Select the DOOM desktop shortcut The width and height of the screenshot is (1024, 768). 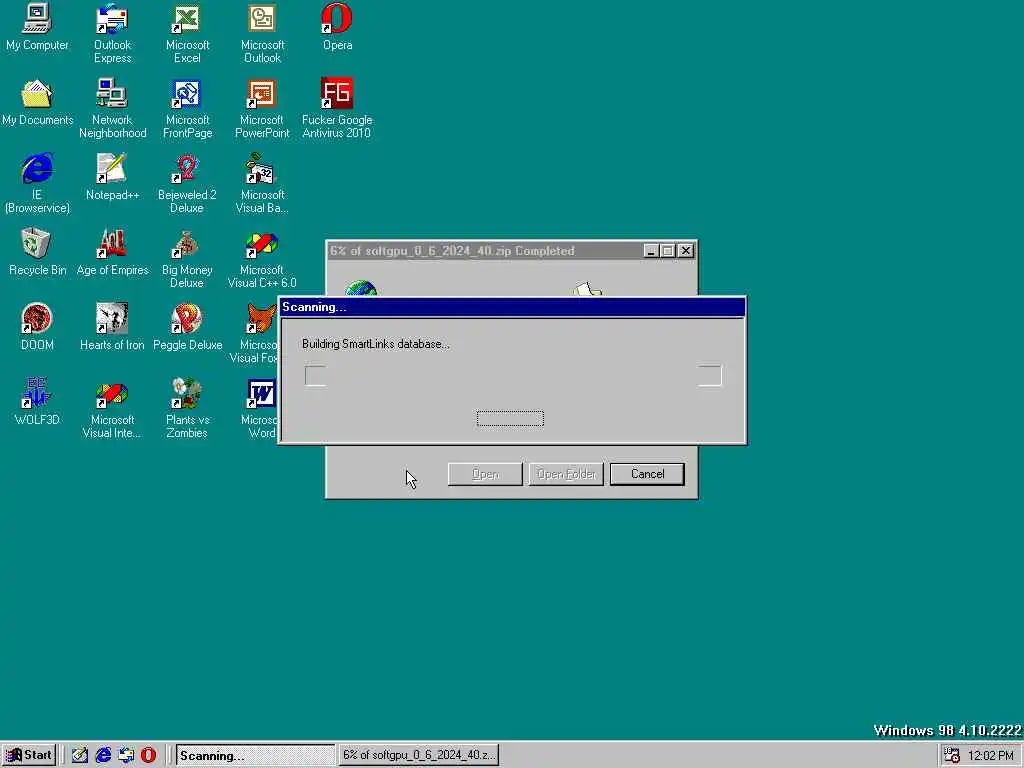(37, 327)
